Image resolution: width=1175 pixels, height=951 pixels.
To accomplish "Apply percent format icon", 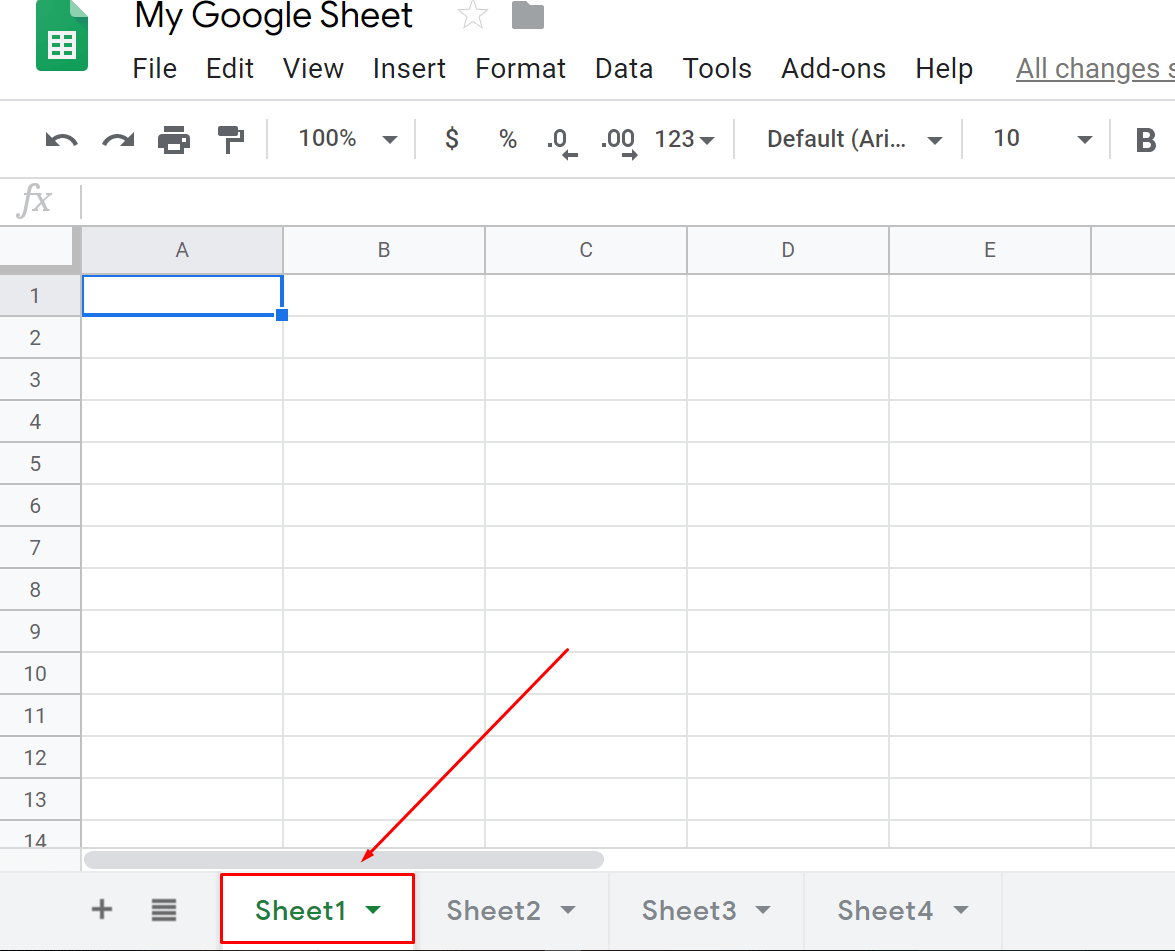I will pyautogui.click(x=507, y=139).
